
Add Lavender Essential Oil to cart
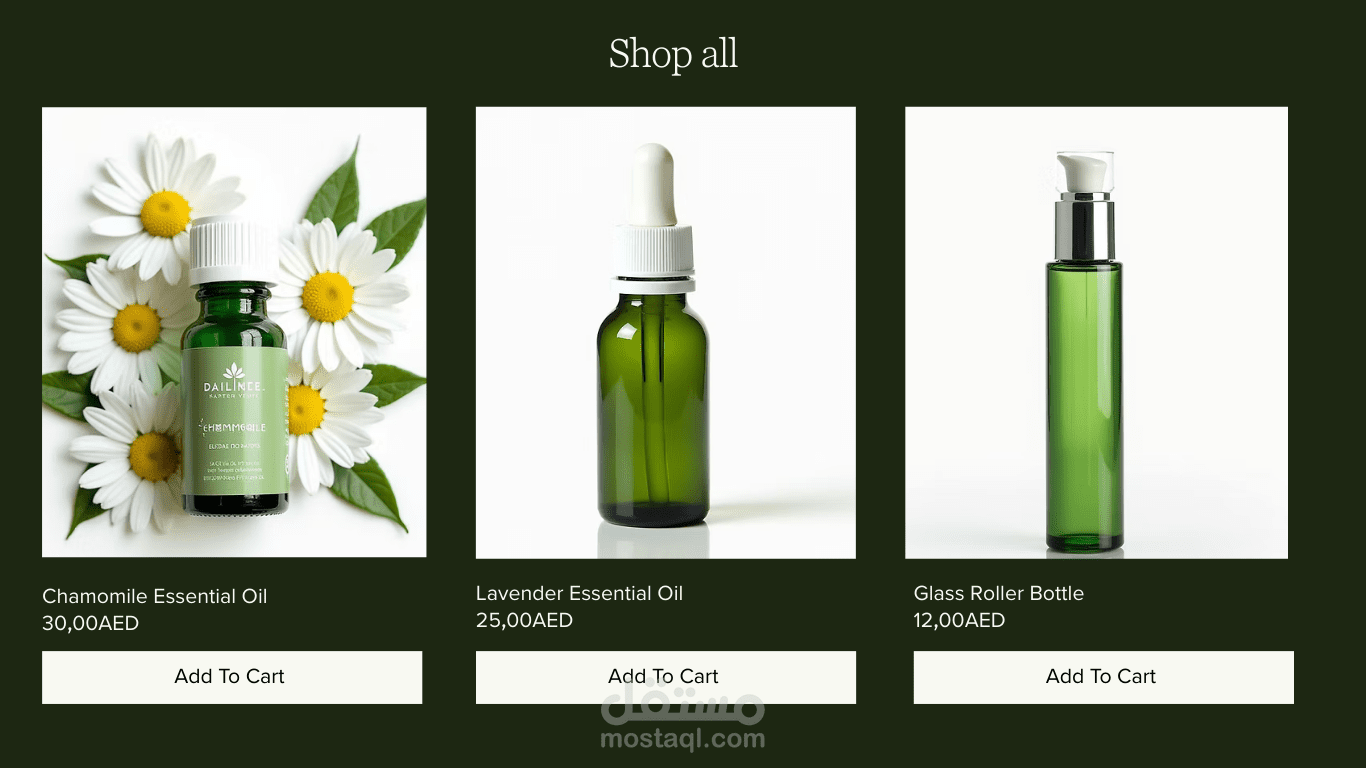pyautogui.click(x=665, y=677)
